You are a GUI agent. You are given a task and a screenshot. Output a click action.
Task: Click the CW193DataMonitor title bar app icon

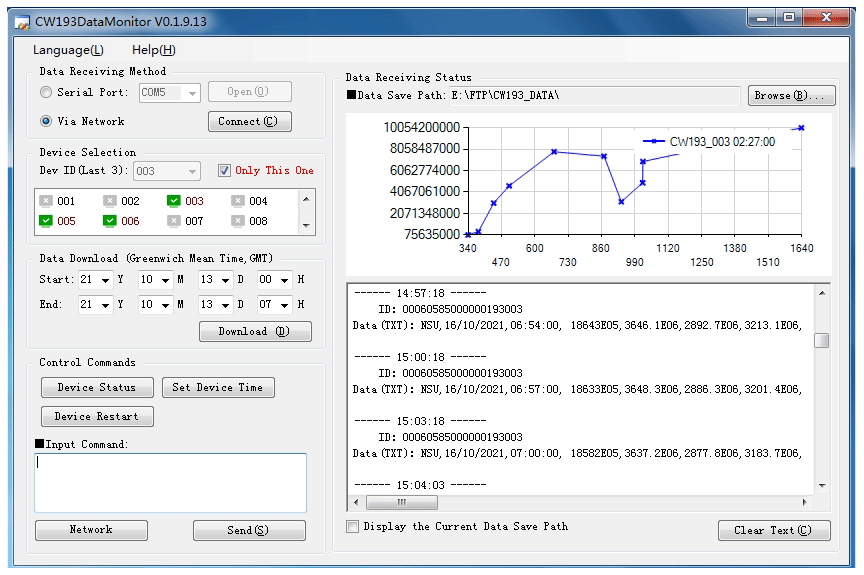[x=21, y=19]
